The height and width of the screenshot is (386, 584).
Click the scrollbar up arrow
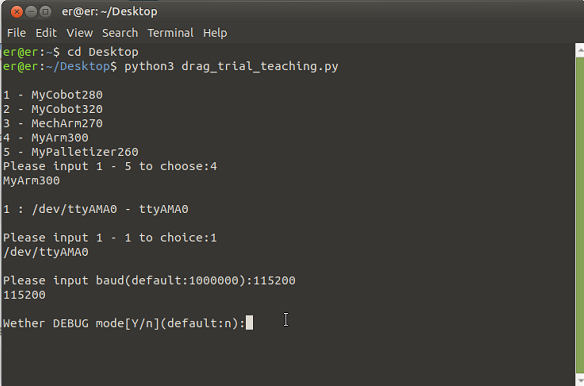[580, 50]
